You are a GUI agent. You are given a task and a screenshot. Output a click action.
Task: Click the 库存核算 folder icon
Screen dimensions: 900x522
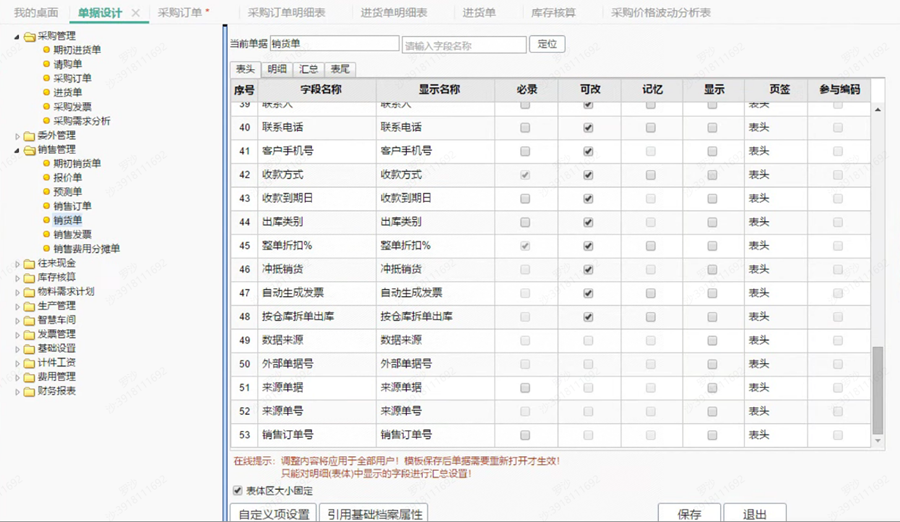(x=29, y=278)
